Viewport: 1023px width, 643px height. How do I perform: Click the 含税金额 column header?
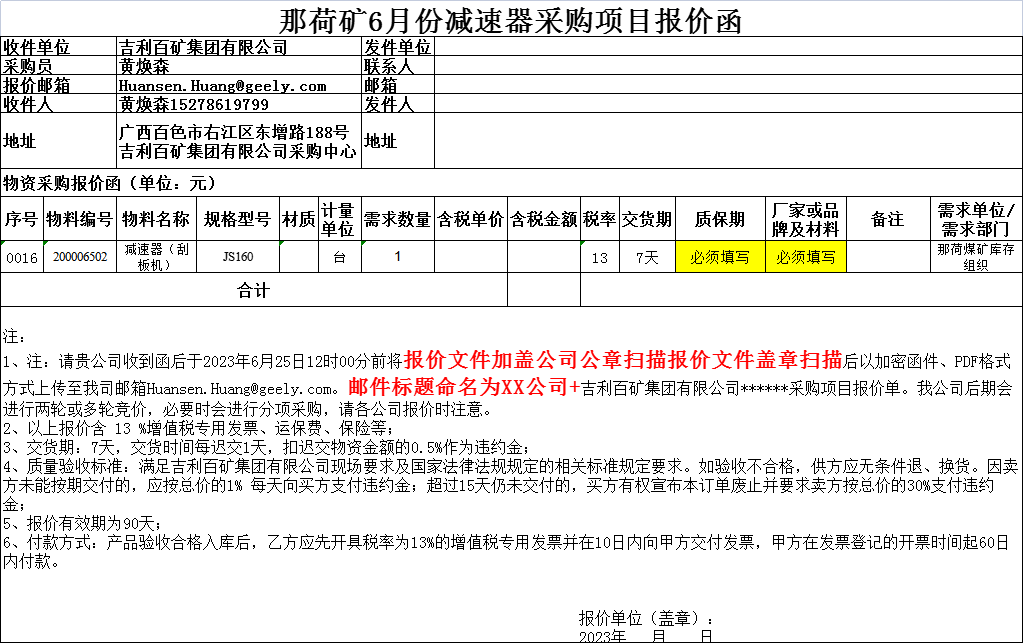click(543, 219)
